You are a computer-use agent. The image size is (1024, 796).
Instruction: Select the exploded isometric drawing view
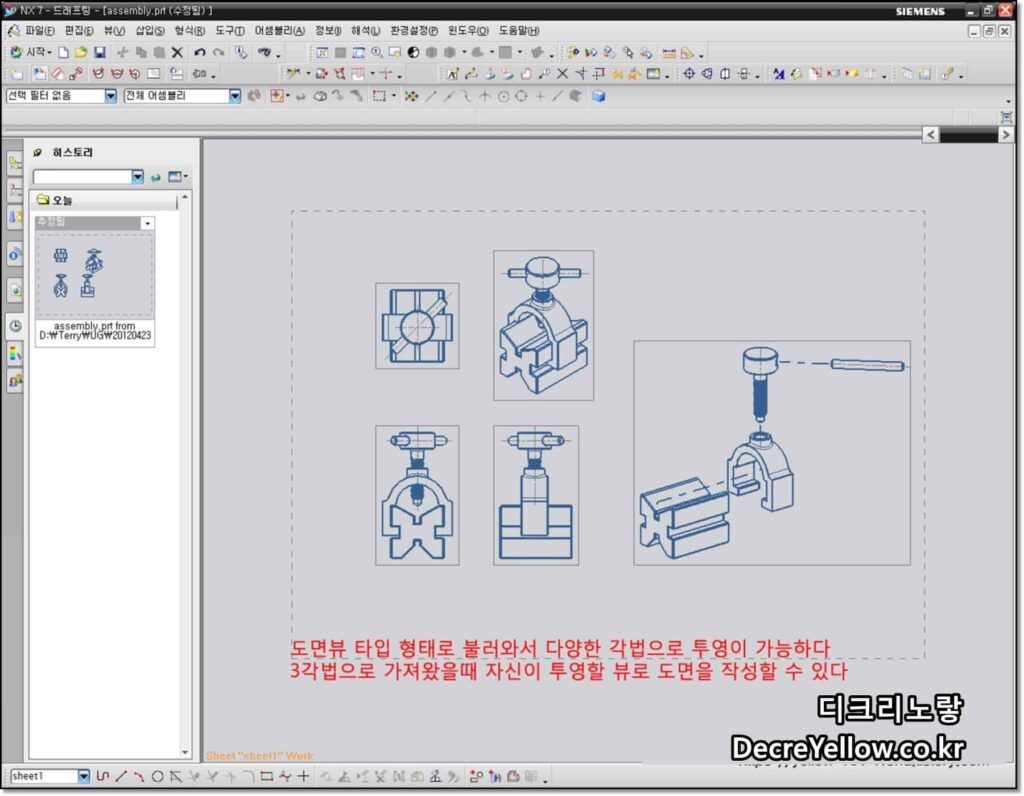pyautogui.click(x=772, y=453)
